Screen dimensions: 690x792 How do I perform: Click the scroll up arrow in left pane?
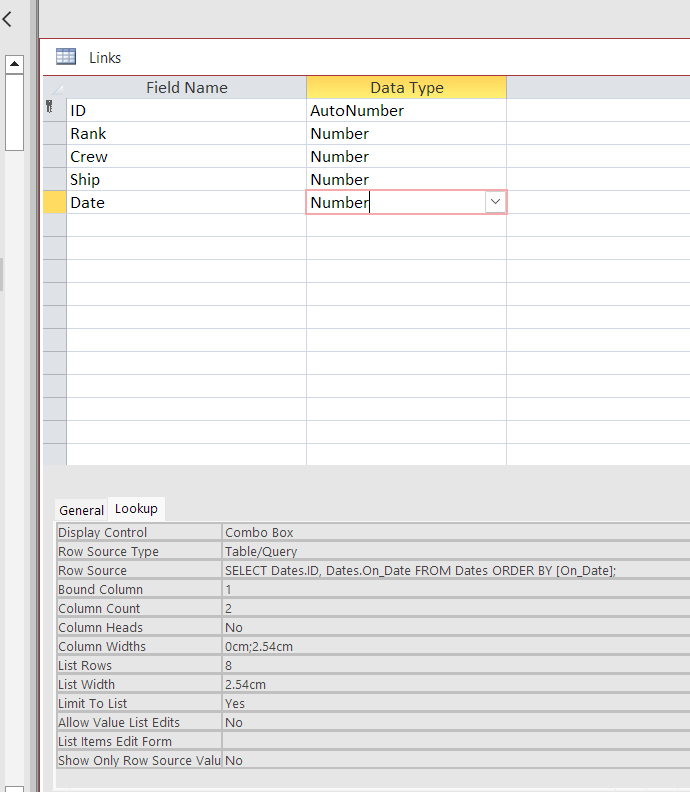[x=14, y=64]
